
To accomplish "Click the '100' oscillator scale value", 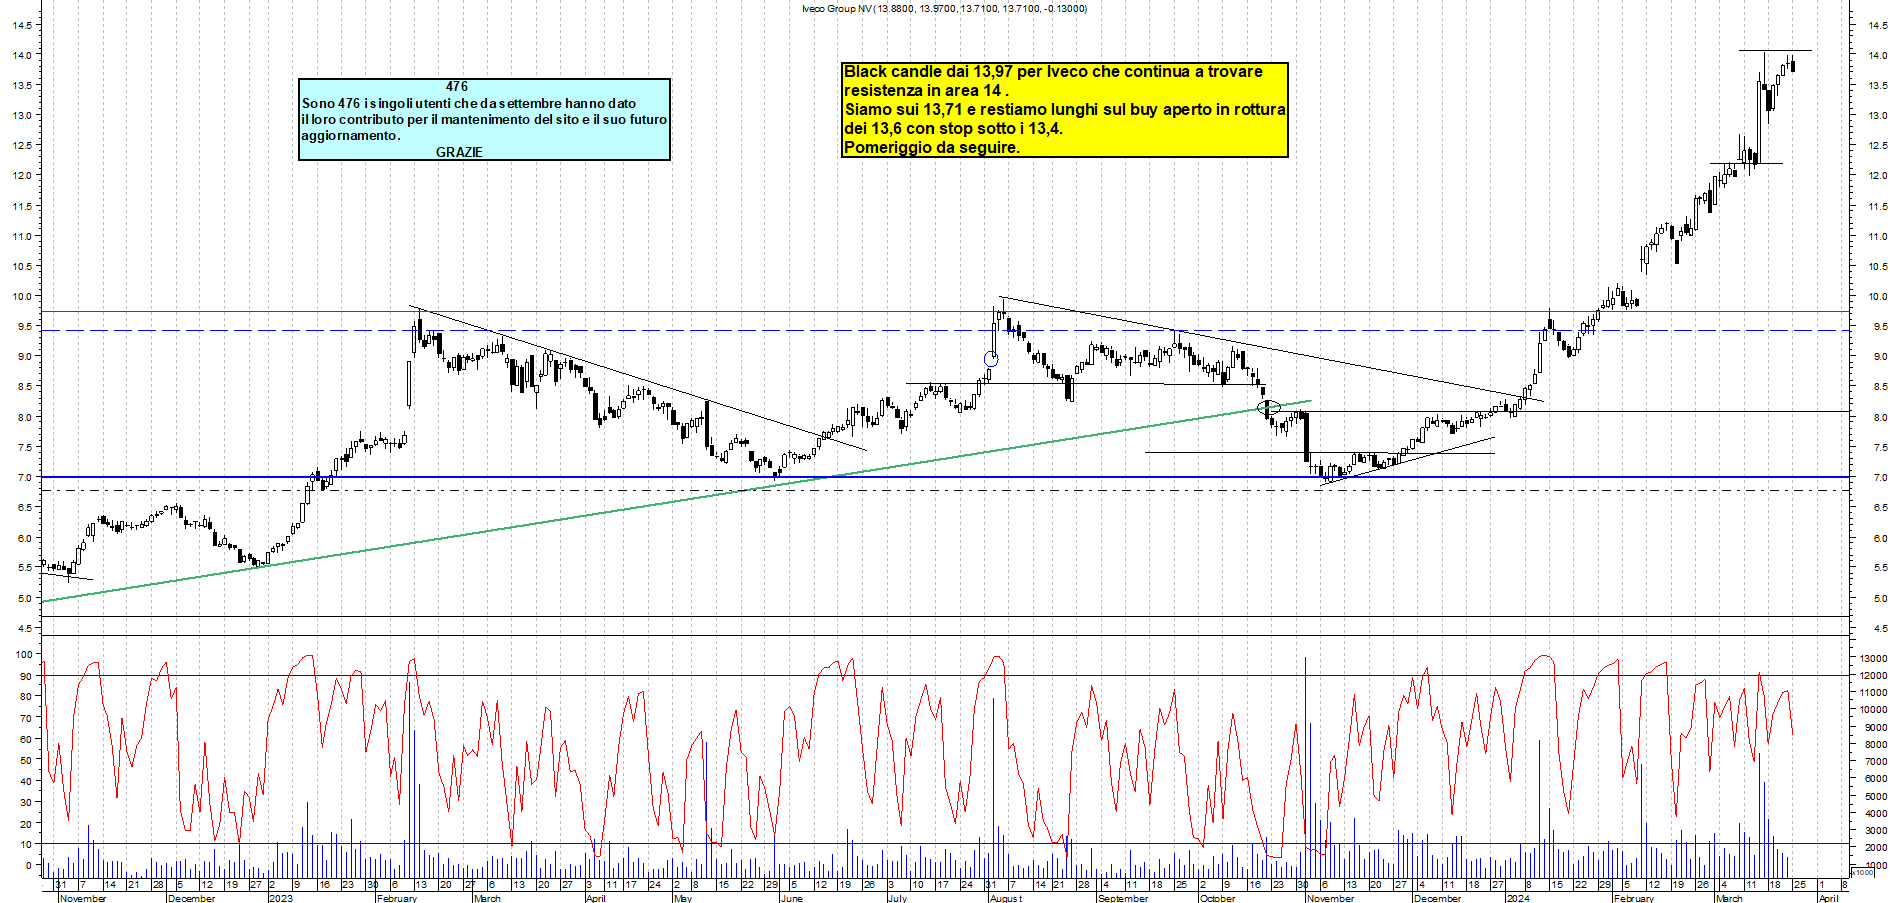I will (23, 654).
